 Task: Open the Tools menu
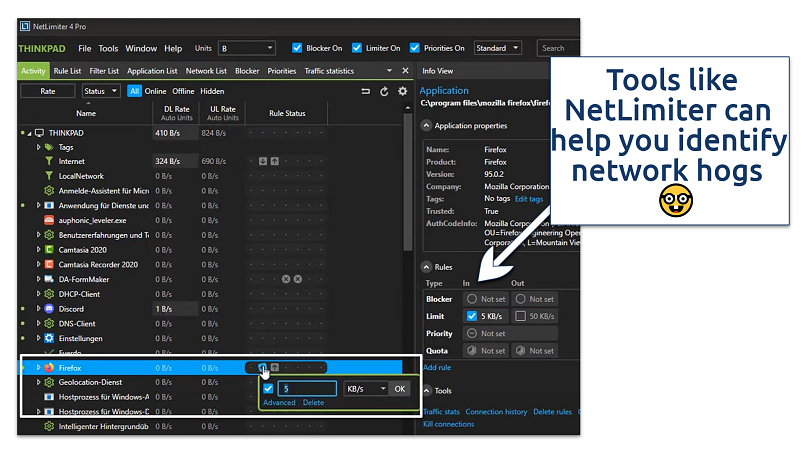coord(108,48)
